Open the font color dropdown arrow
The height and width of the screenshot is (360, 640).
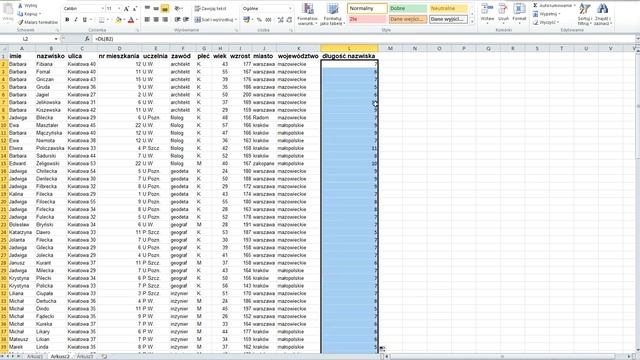pos(136,20)
